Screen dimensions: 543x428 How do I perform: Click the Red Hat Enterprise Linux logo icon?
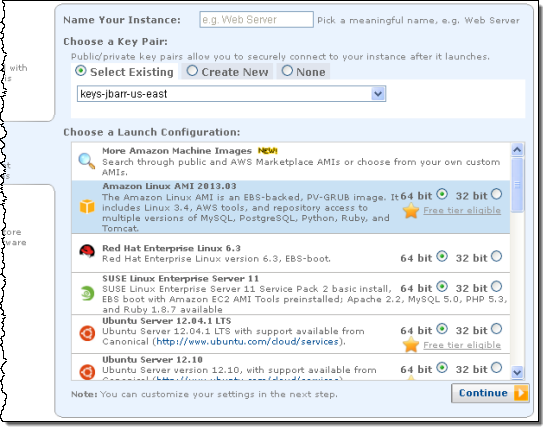coord(87,251)
